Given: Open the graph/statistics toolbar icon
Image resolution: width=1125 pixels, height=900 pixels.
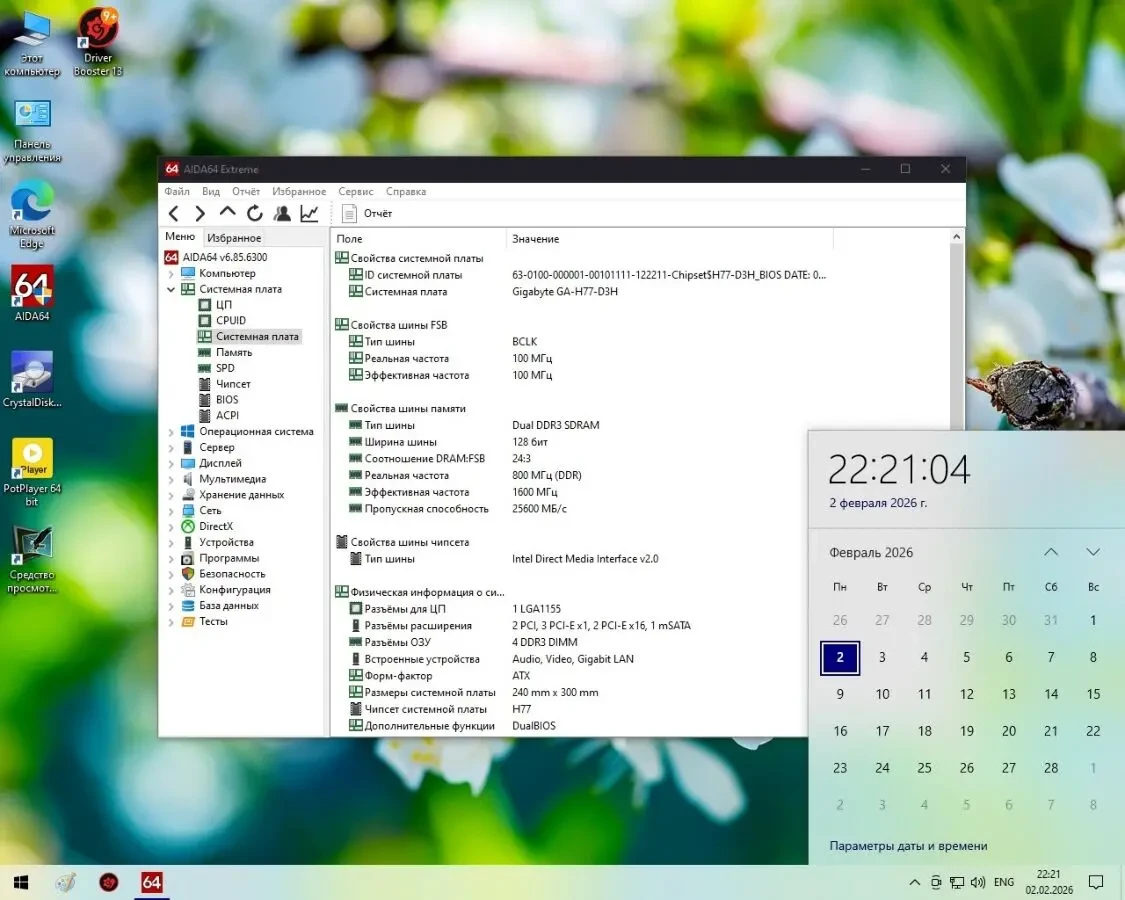Looking at the screenshot, I should pyautogui.click(x=308, y=213).
